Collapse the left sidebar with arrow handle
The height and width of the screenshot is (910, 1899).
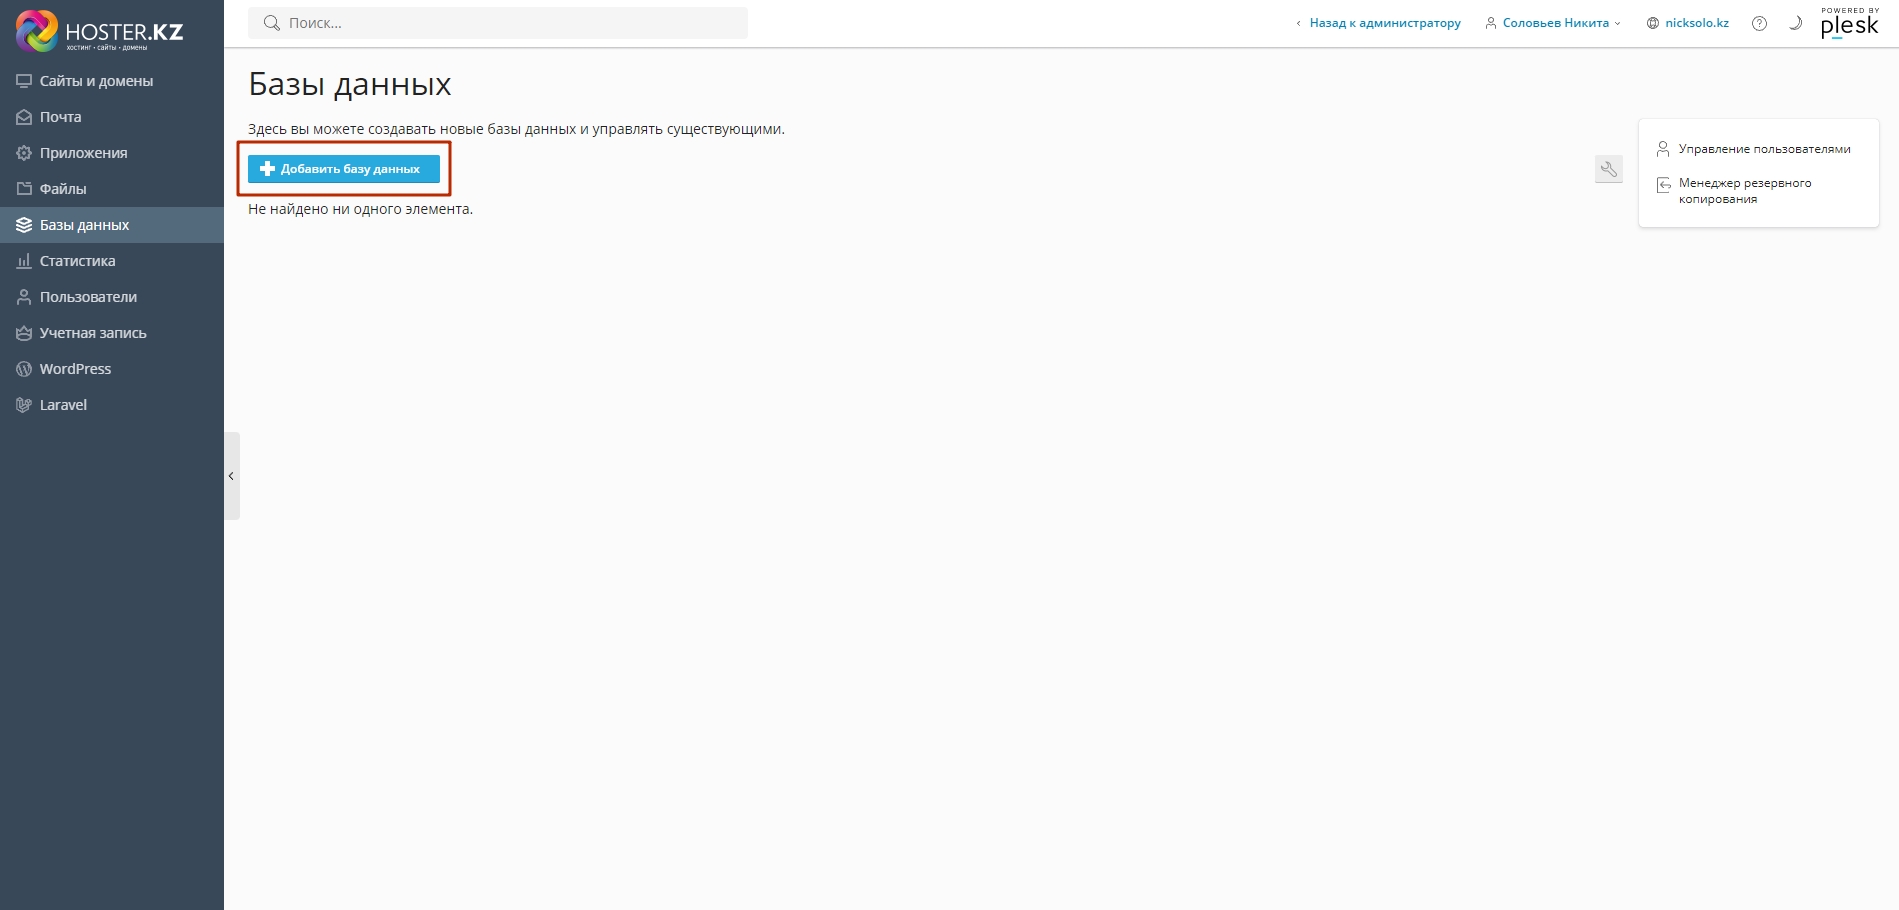(x=231, y=476)
